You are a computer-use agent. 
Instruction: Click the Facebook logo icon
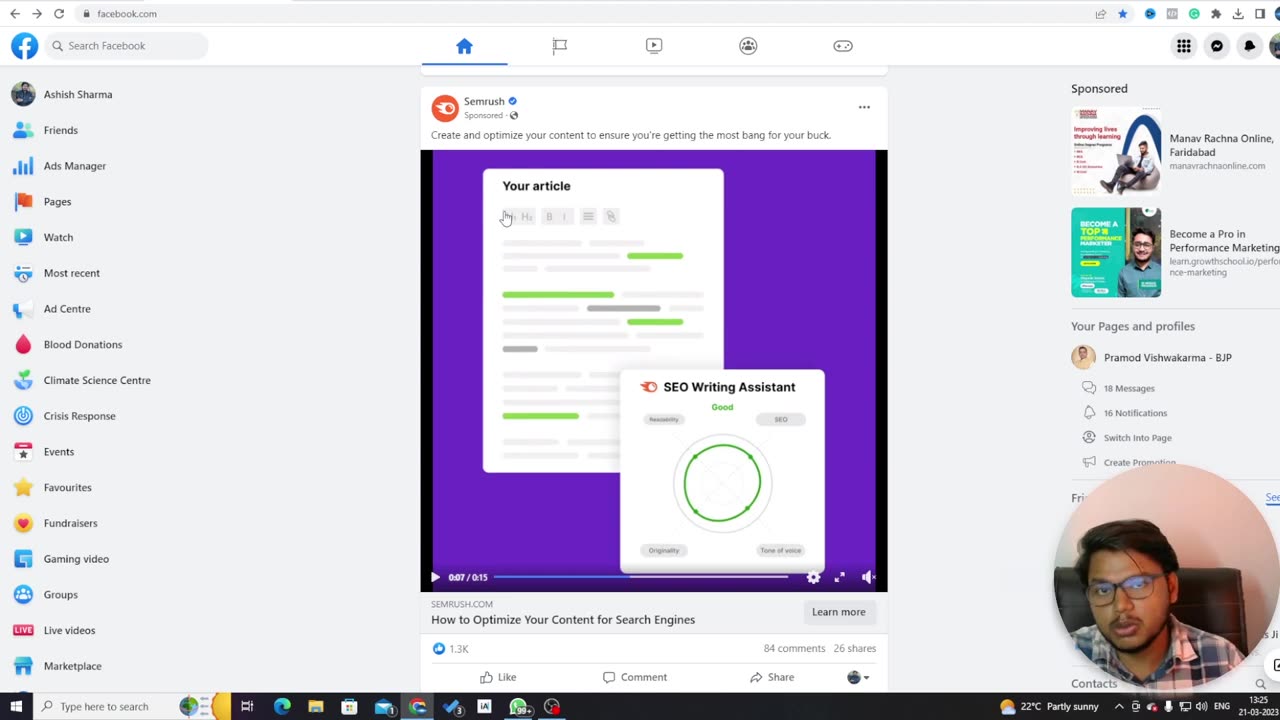(24, 46)
